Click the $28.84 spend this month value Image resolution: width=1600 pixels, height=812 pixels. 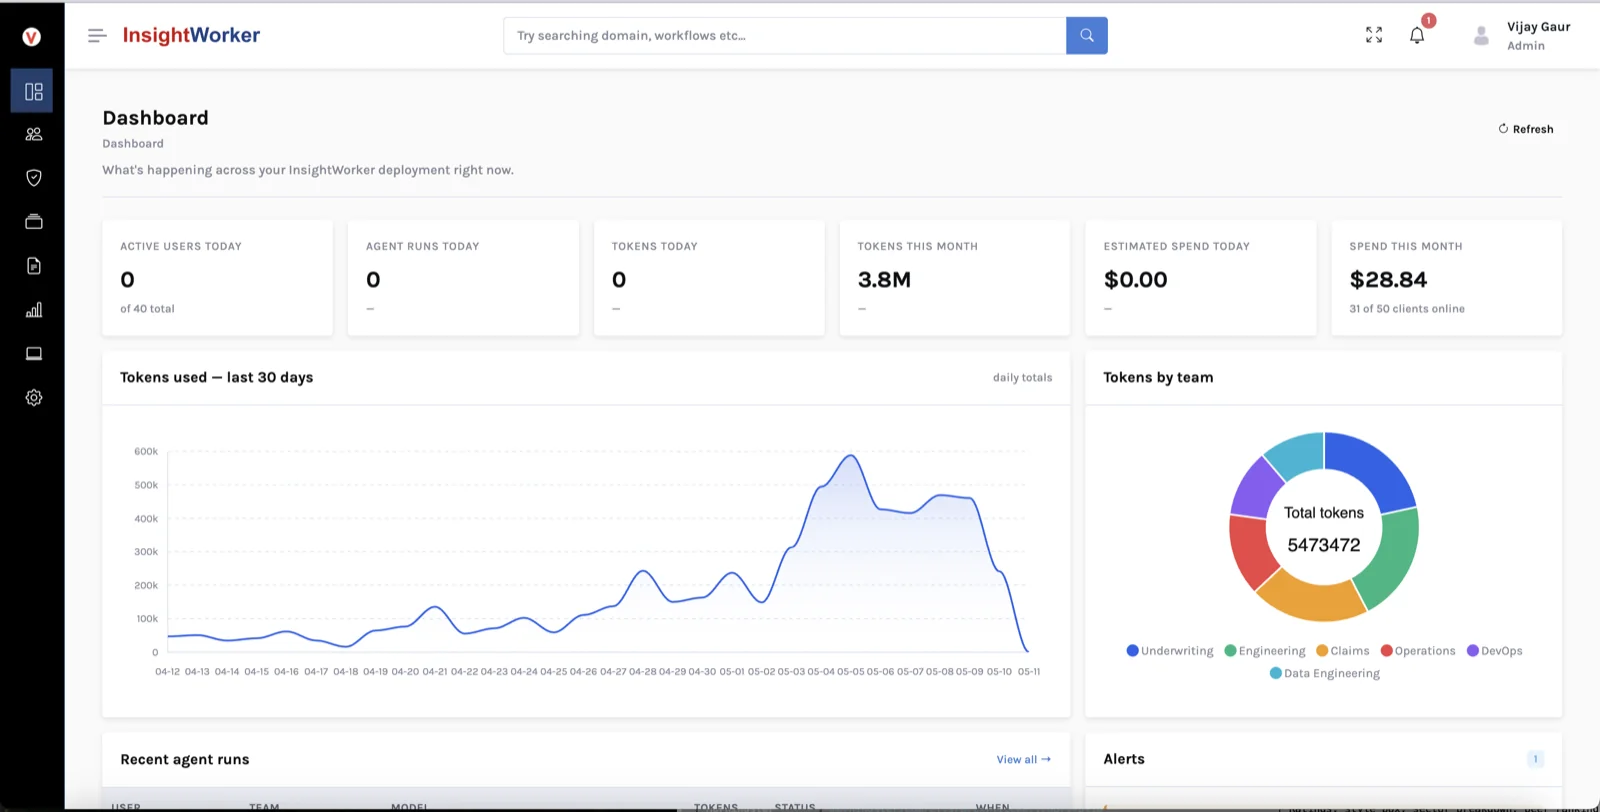1388,280
